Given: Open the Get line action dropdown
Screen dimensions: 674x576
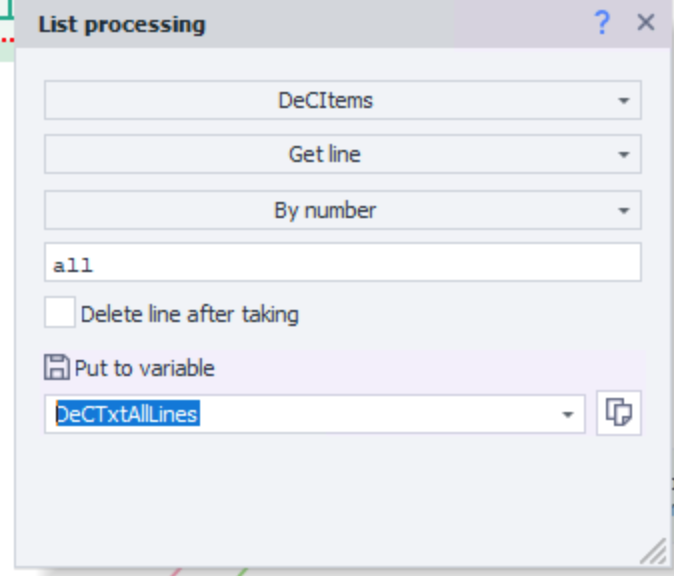Looking at the screenshot, I should coord(343,154).
